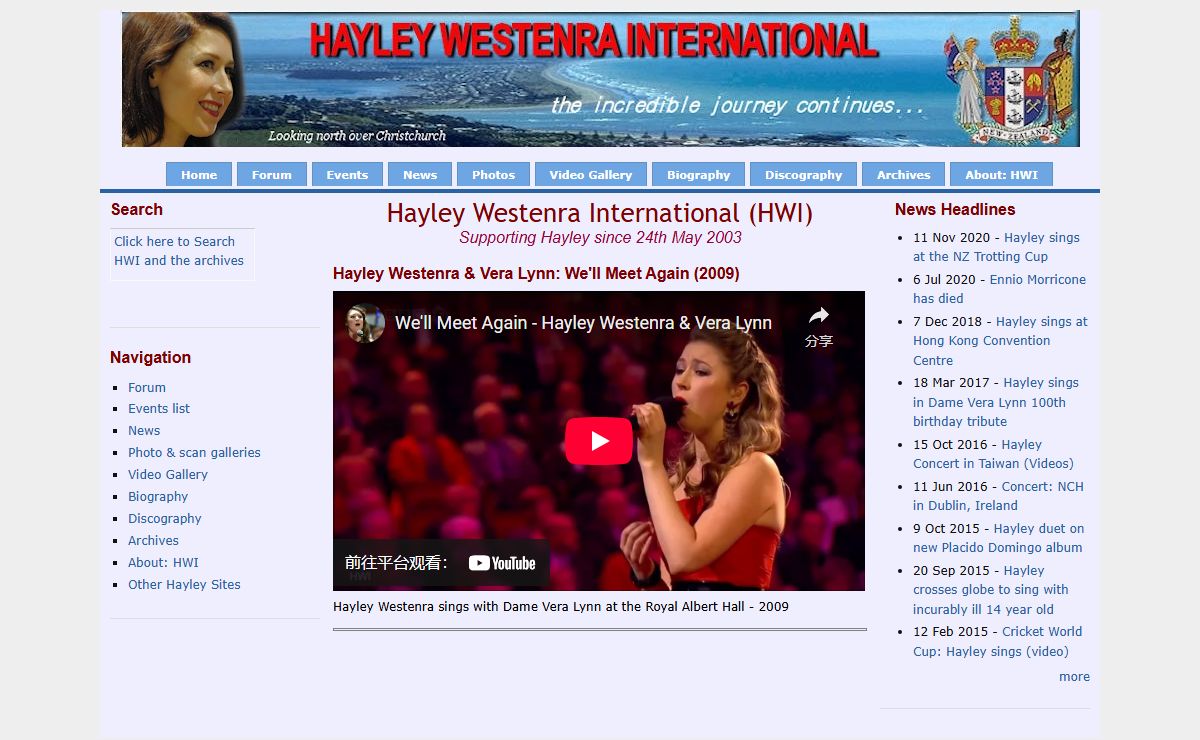Click the We'll Meet Again (2009) section heading
The image size is (1200, 740).
(536, 273)
